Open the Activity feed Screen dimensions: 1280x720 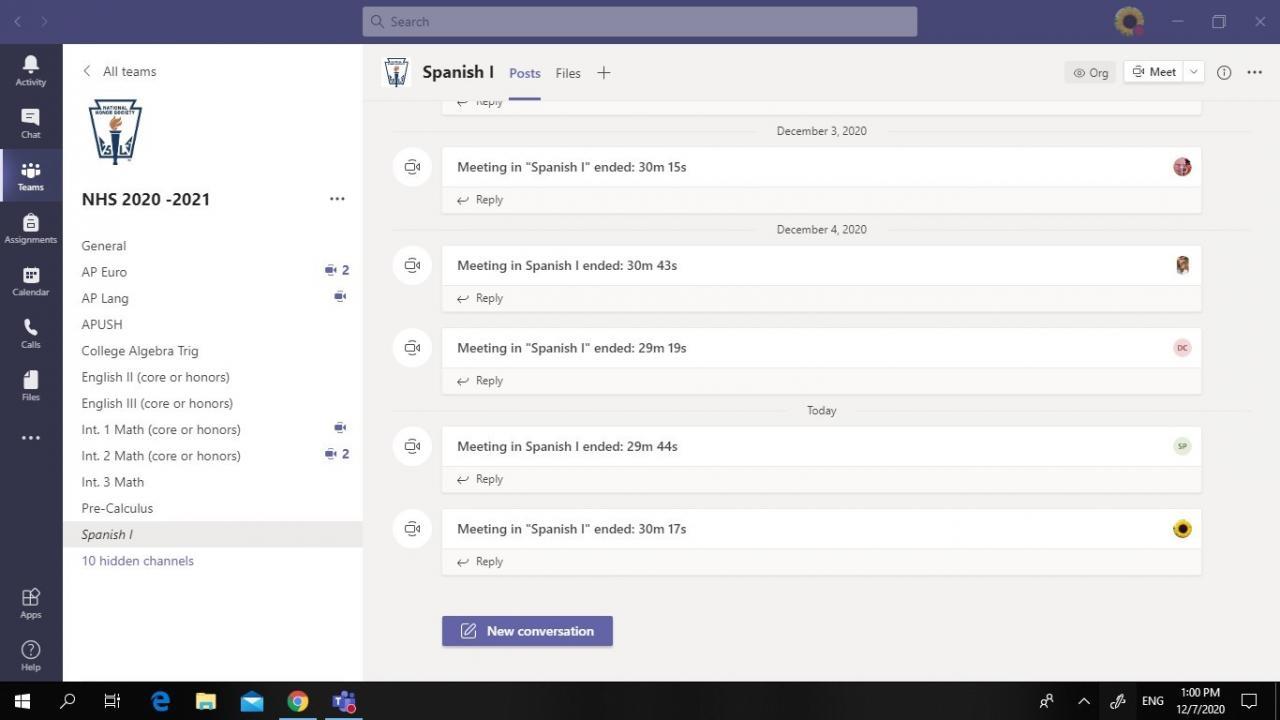pyautogui.click(x=31, y=70)
